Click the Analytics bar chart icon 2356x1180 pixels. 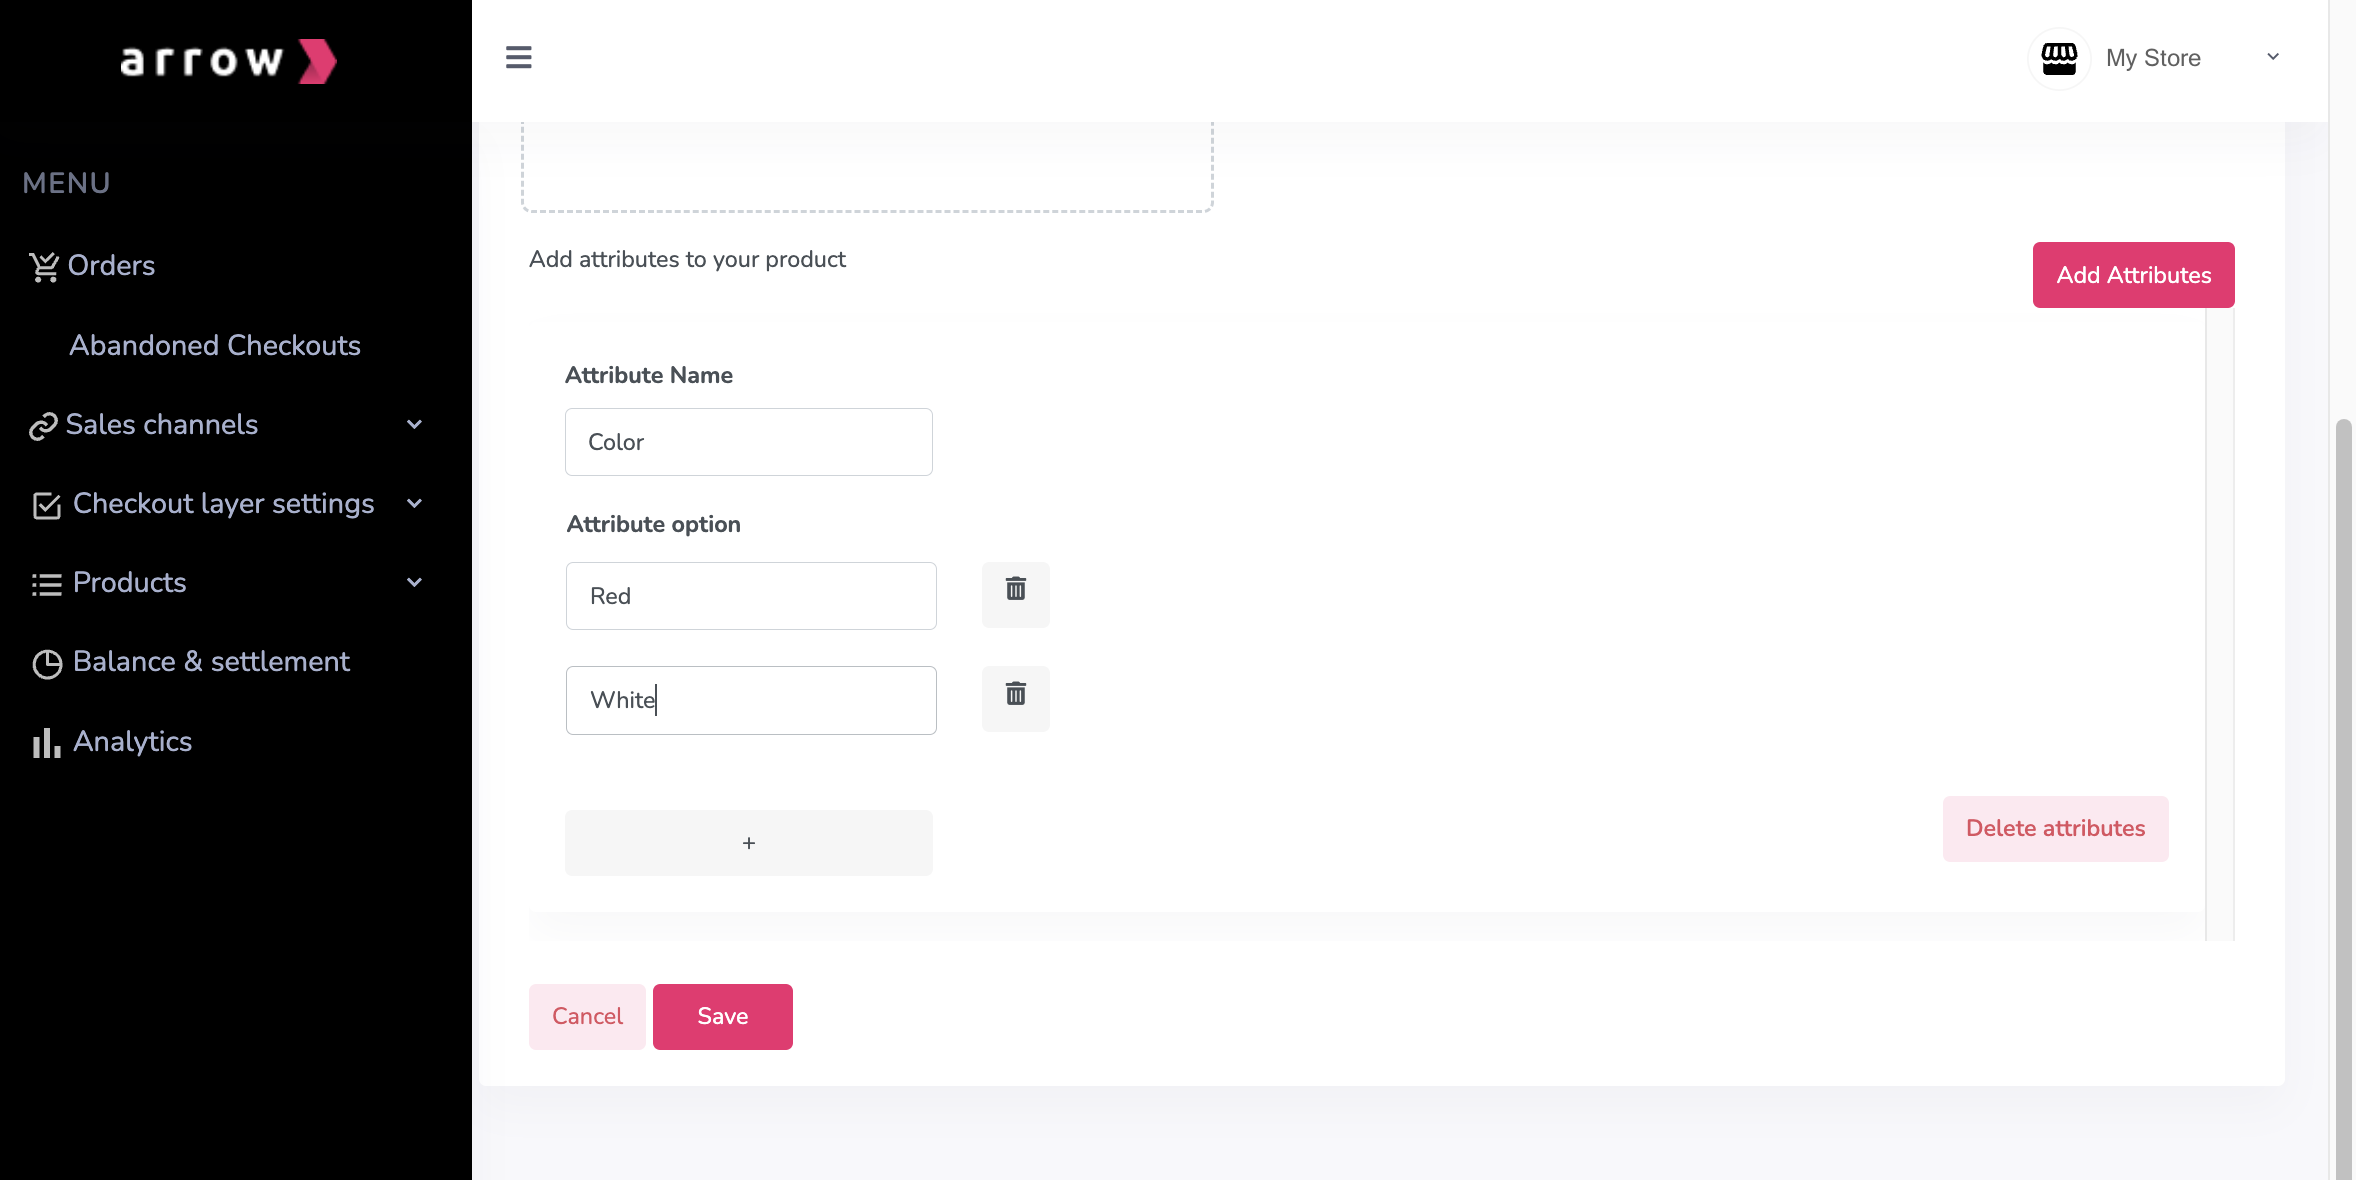click(46, 743)
